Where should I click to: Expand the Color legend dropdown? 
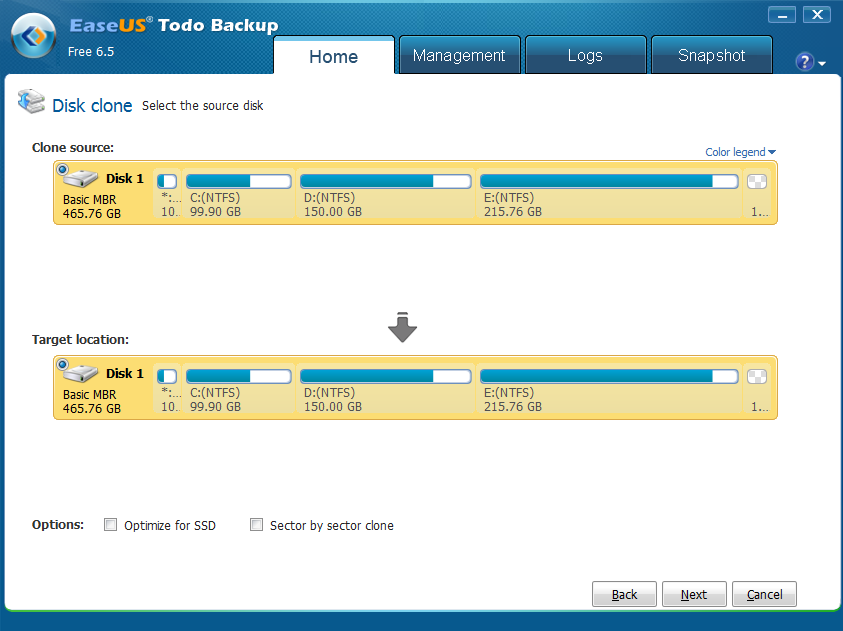pyautogui.click(x=740, y=152)
